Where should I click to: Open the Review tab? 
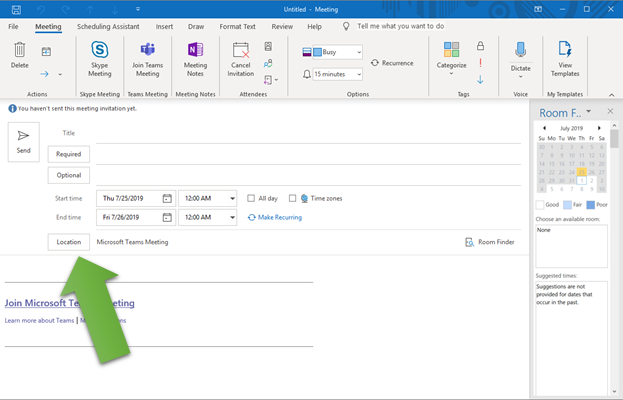[x=282, y=27]
